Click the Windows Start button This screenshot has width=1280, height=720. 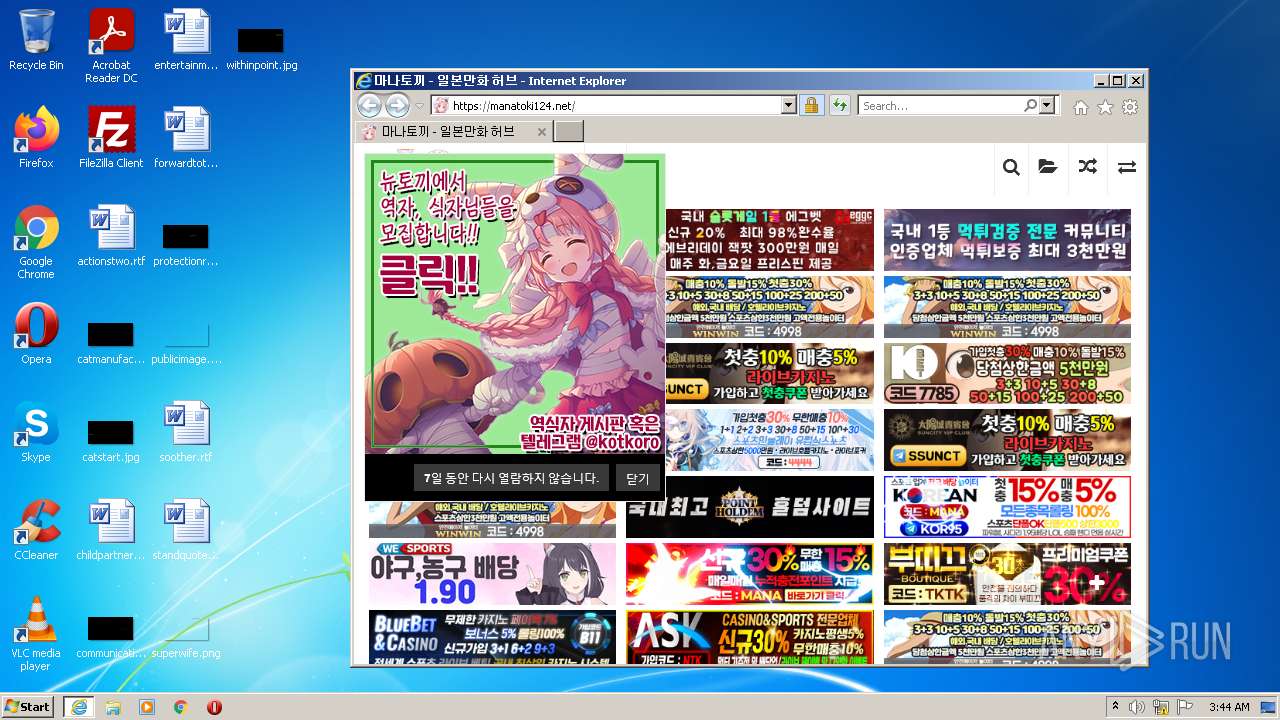pos(27,706)
